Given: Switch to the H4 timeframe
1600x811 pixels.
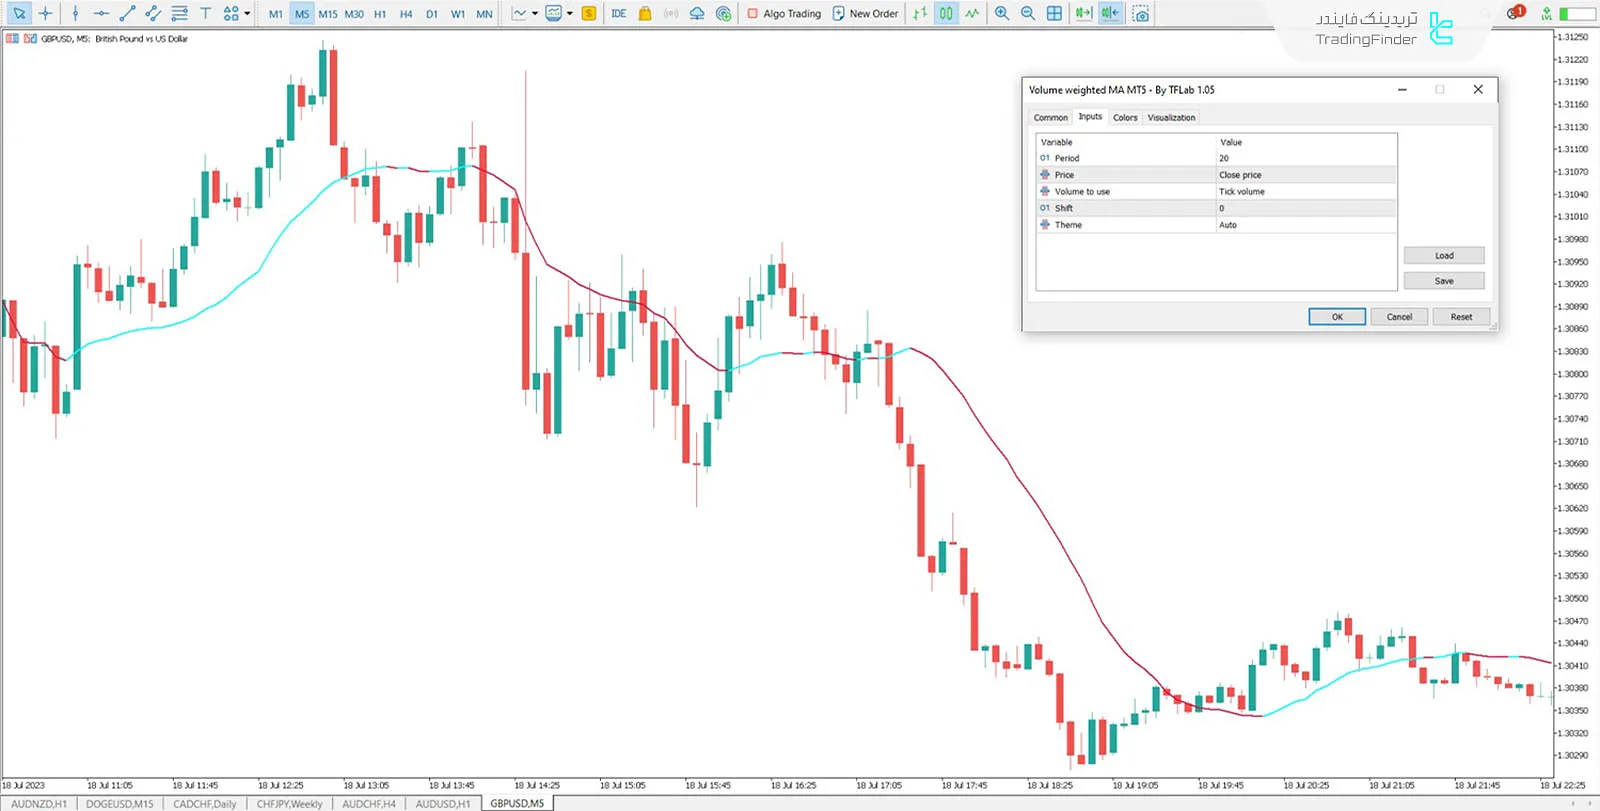Looking at the screenshot, I should pos(406,14).
